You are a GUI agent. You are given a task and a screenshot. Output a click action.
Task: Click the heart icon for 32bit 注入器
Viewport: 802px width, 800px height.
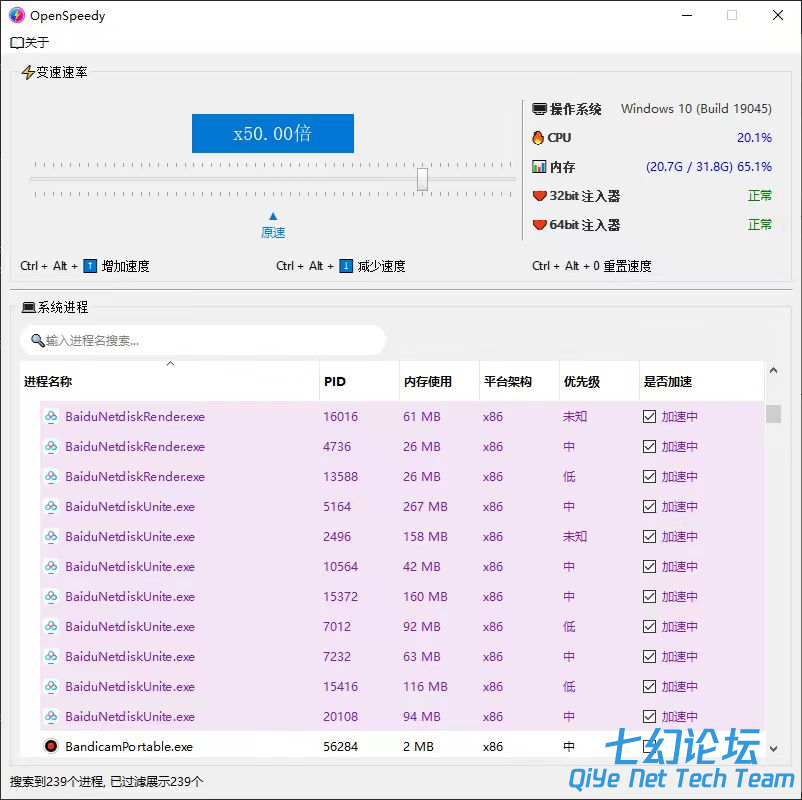click(539, 196)
